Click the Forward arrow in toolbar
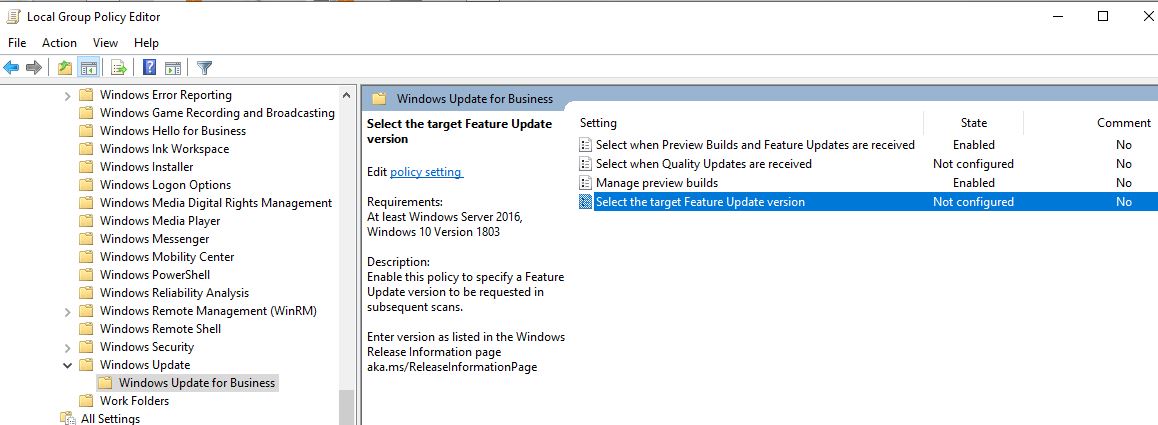This screenshot has height=425, width=1158. point(34,68)
